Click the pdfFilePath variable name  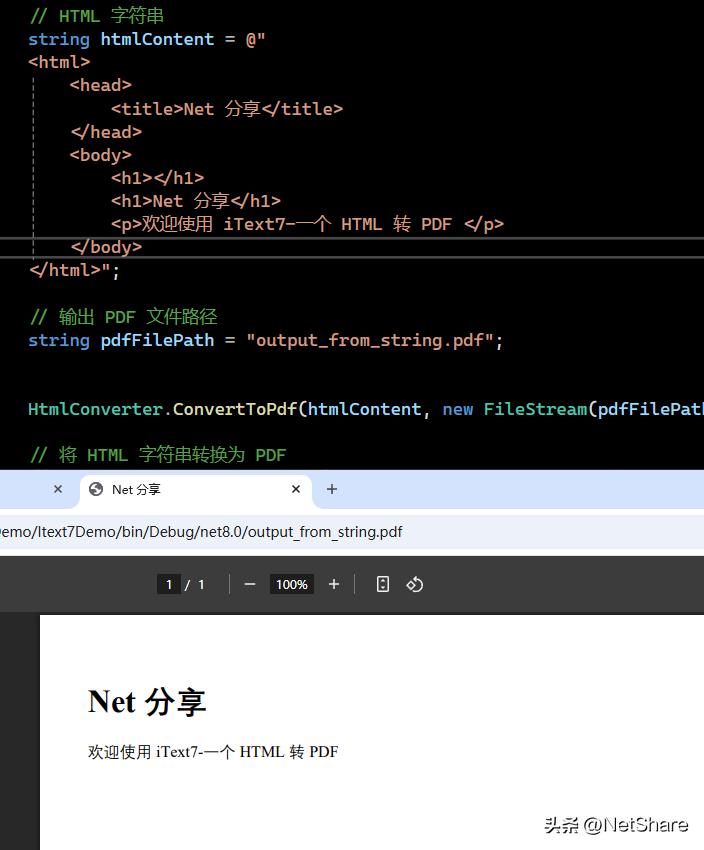pos(157,340)
